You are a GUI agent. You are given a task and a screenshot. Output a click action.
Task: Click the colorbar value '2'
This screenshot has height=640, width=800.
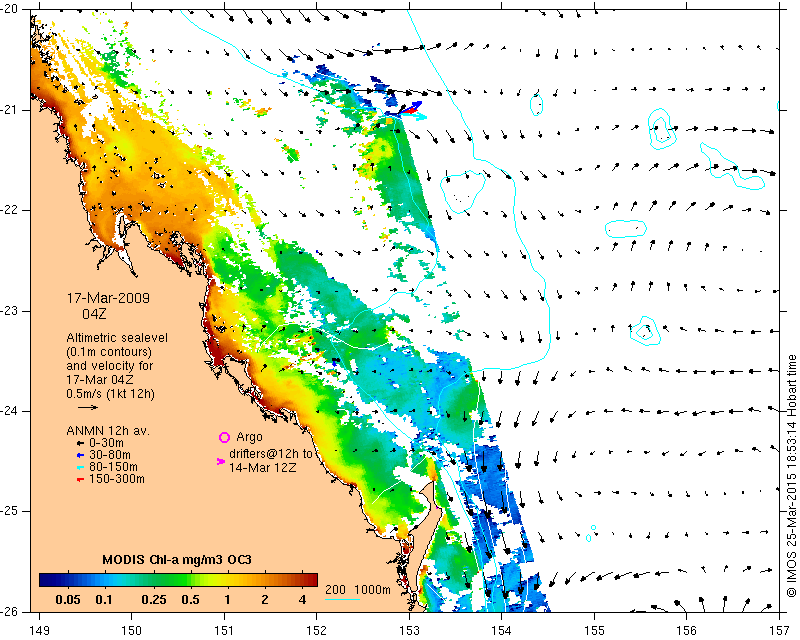pos(265,600)
